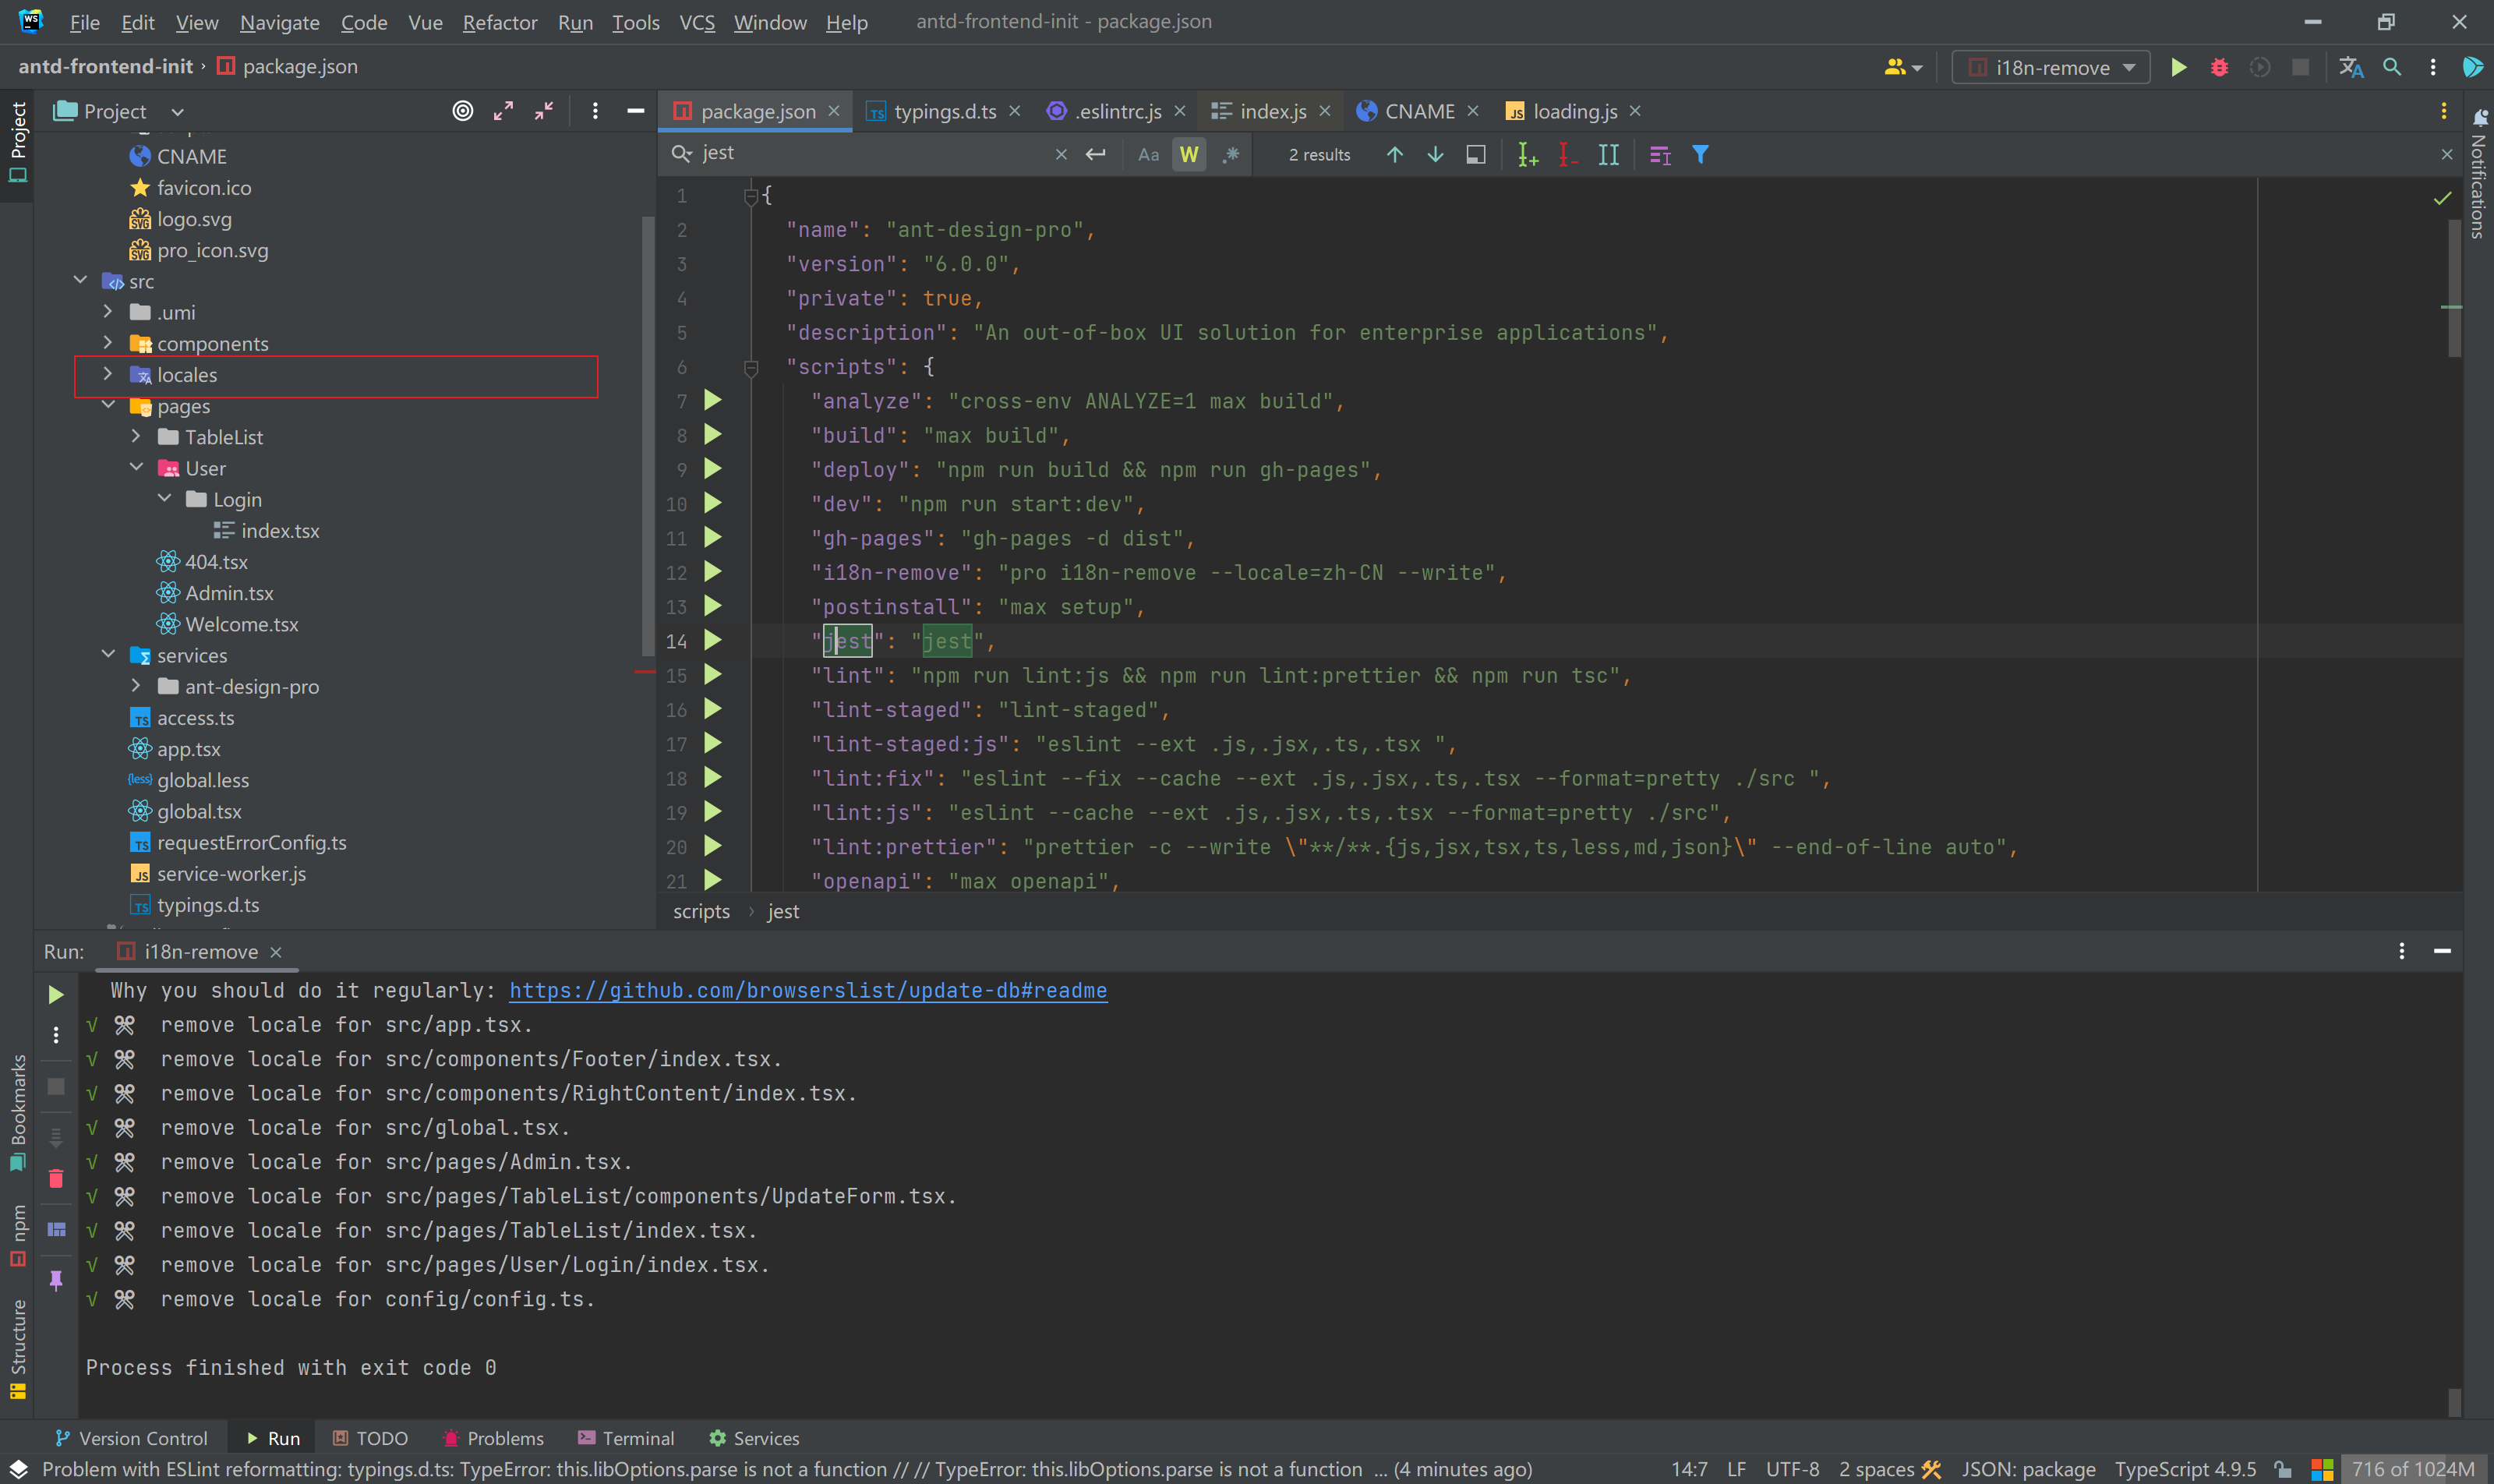Viewport: 2494px width, 1484px height.
Task: Open the search filter funnel
Action: (1700, 154)
